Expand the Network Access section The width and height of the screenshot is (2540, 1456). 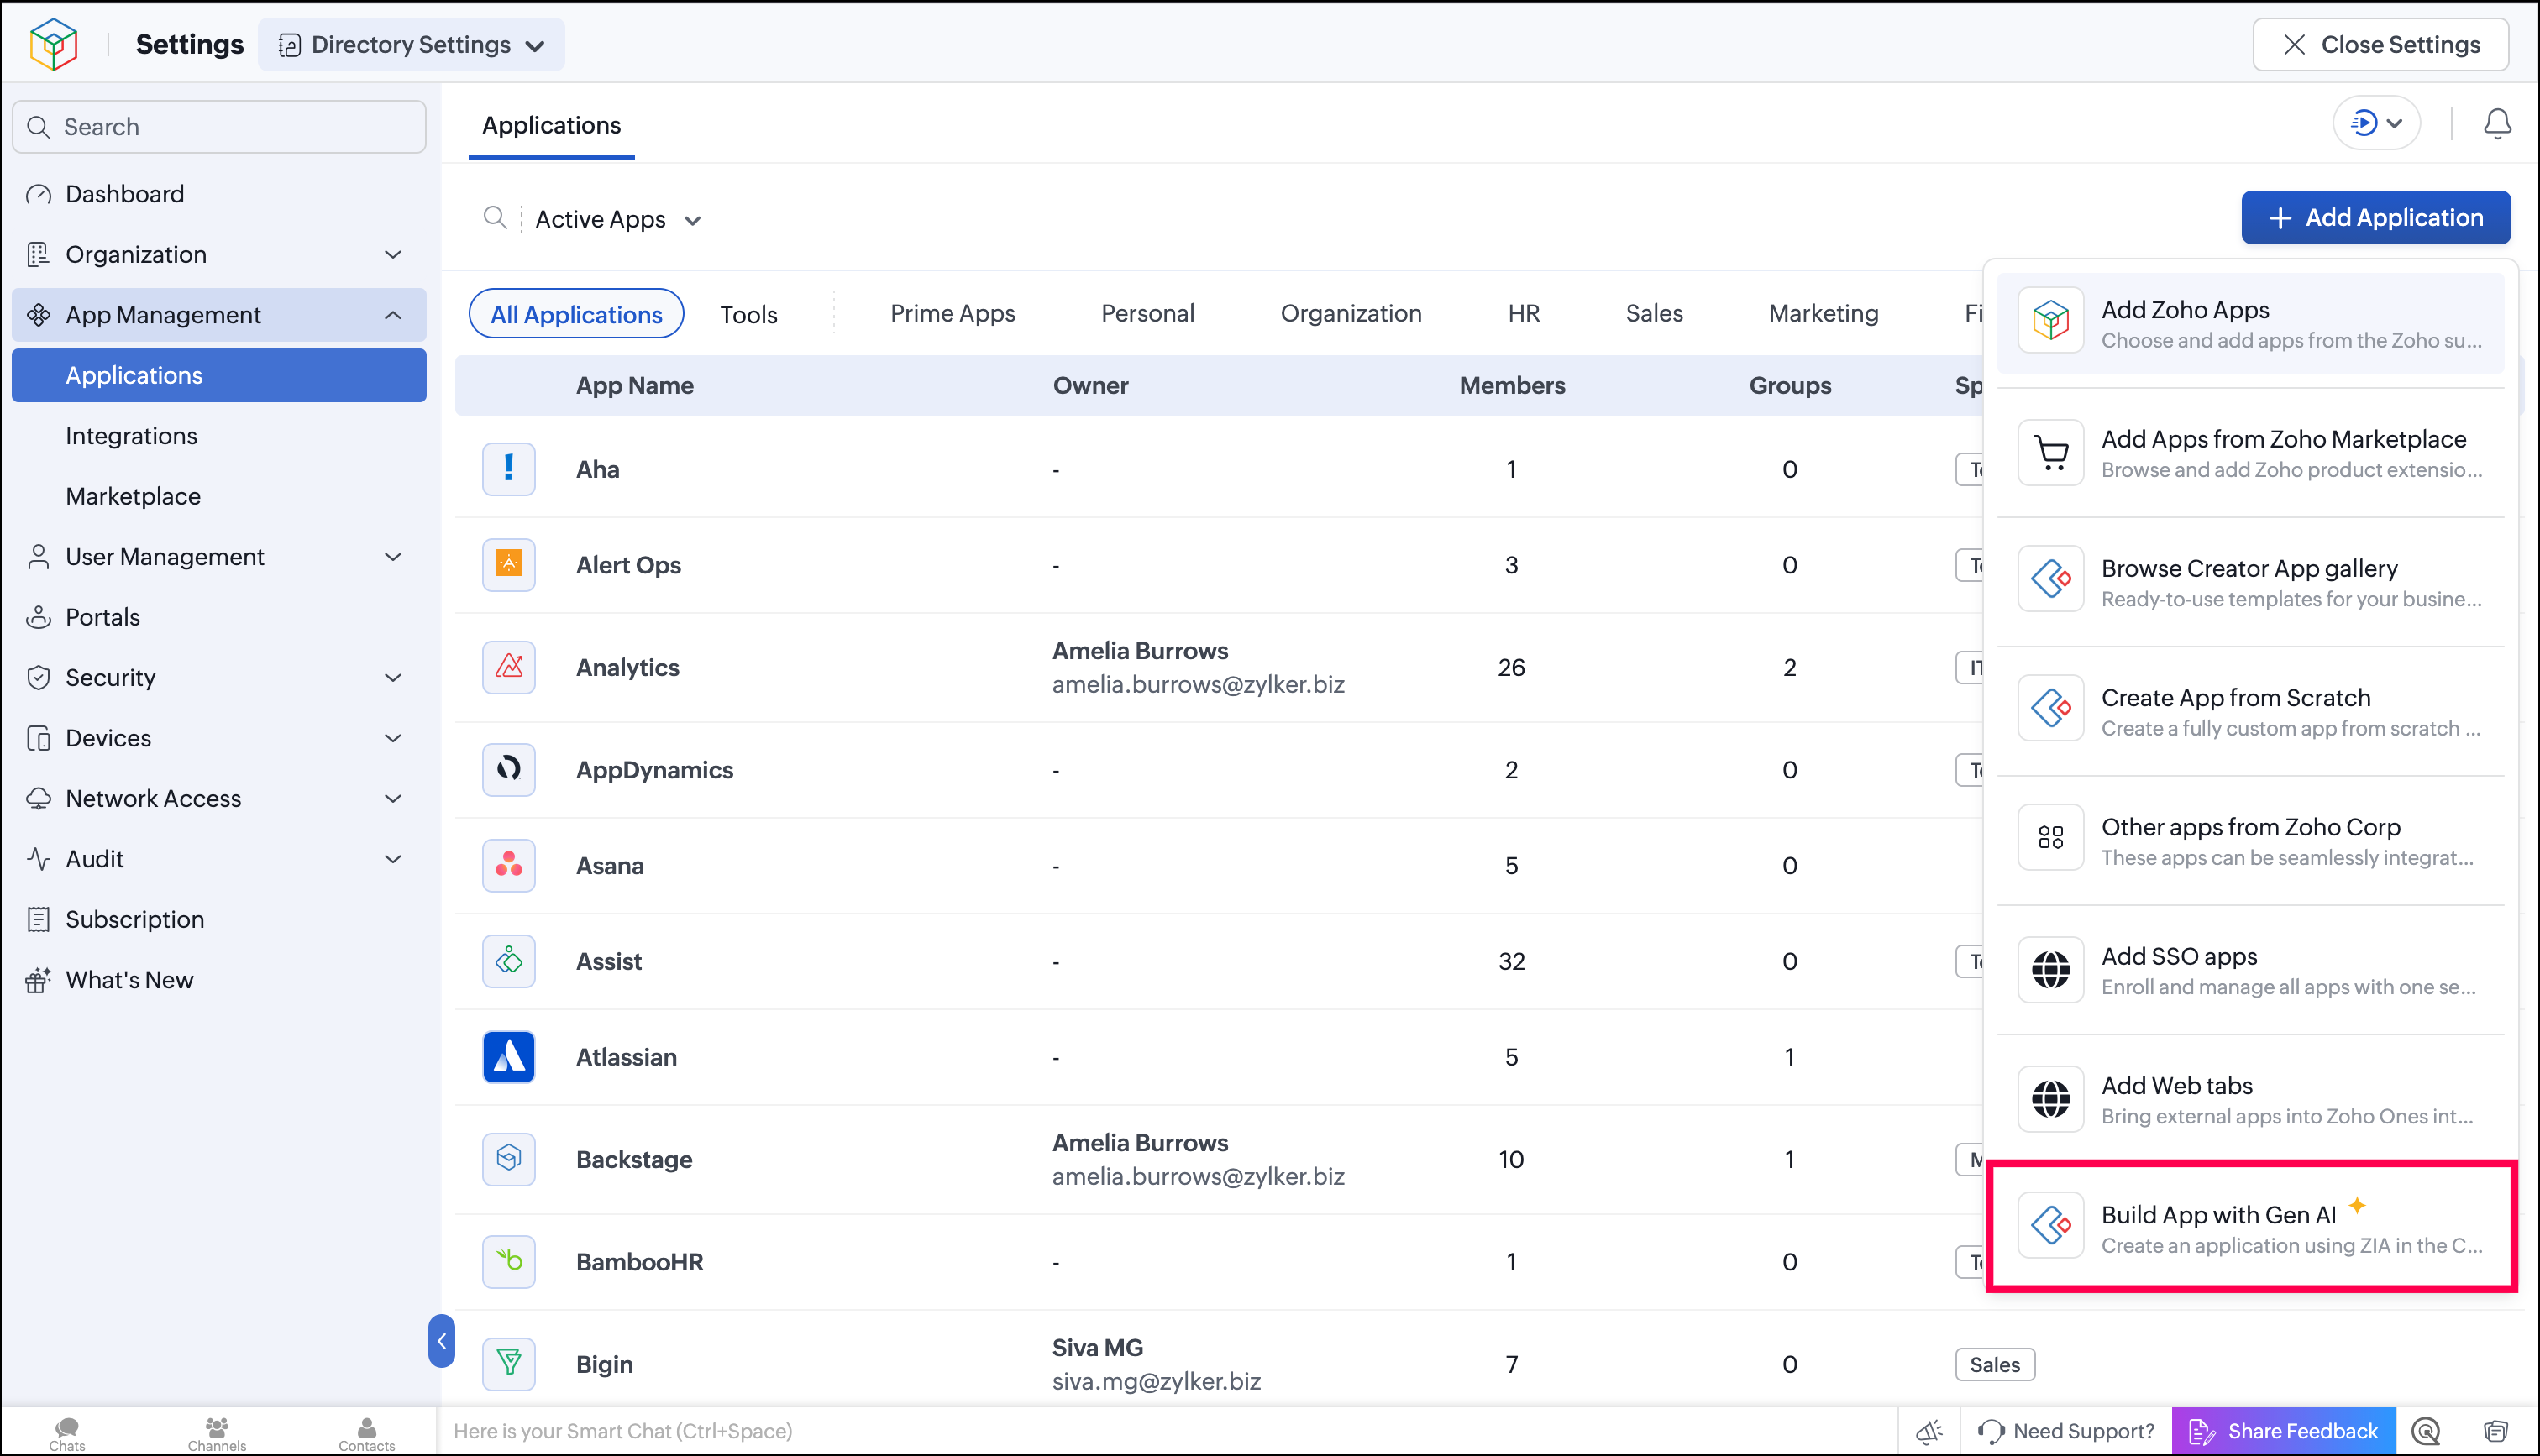(219, 798)
